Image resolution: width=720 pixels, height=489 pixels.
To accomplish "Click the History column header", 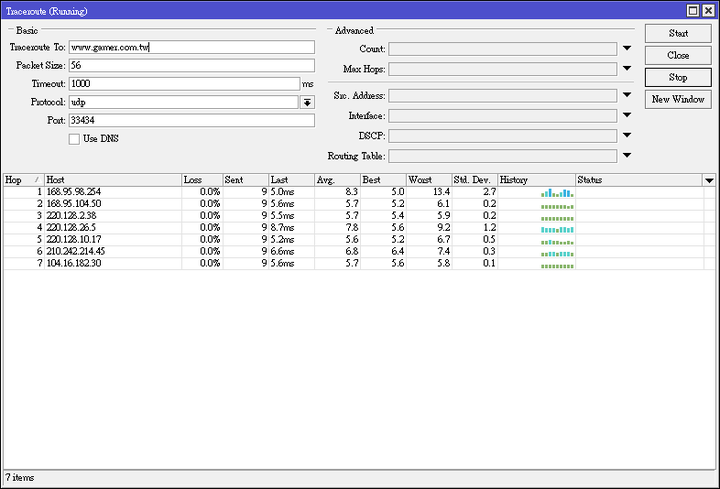I will (536, 180).
